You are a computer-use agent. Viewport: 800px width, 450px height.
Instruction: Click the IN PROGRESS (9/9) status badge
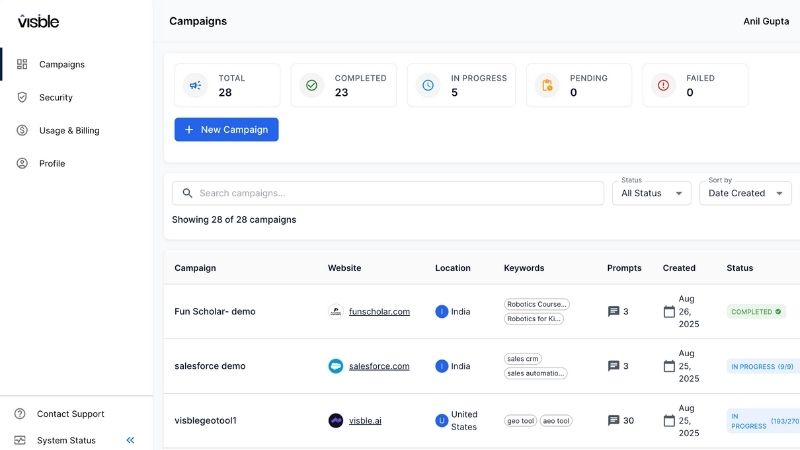tap(762, 366)
